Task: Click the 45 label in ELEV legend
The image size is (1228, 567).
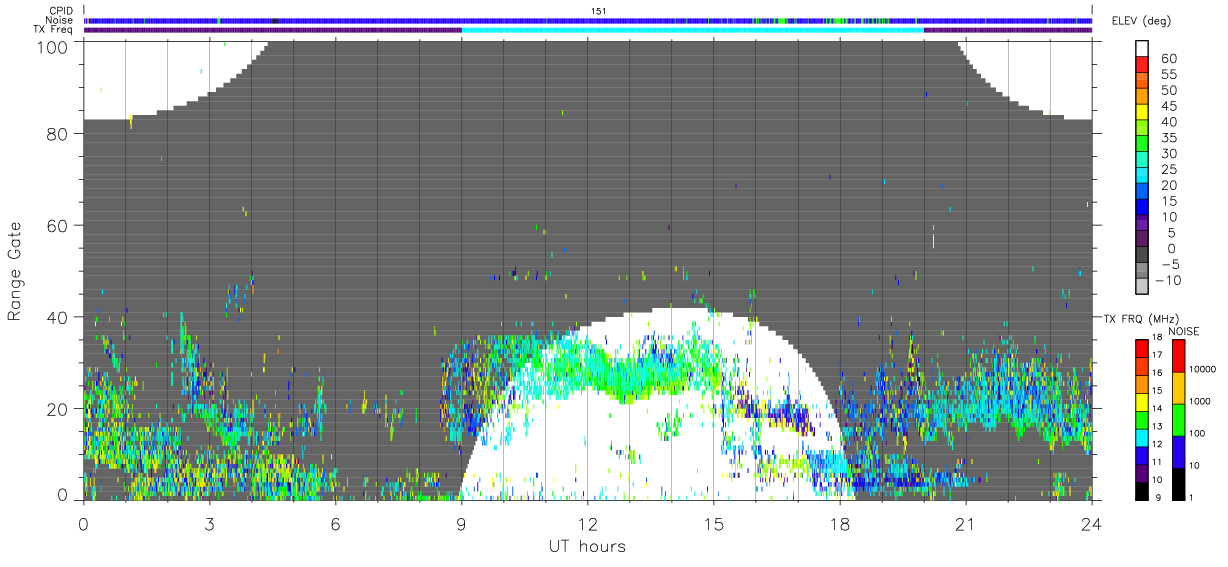Action: [1170, 106]
